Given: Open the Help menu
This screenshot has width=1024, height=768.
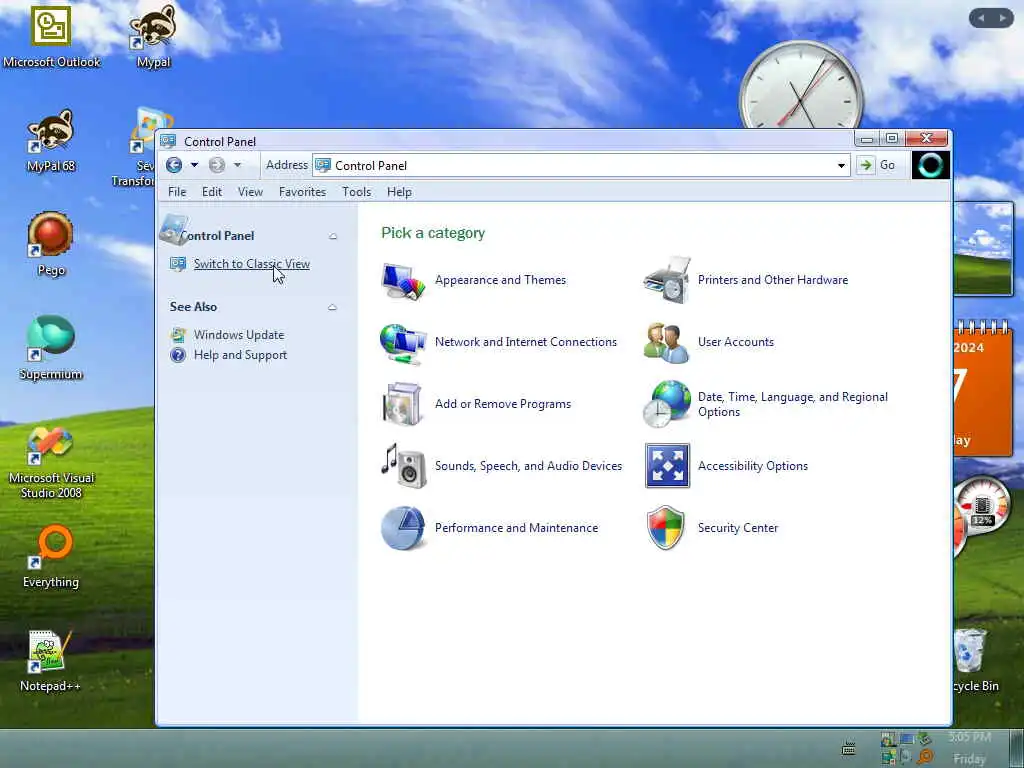Looking at the screenshot, I should (x=399, y=192).
